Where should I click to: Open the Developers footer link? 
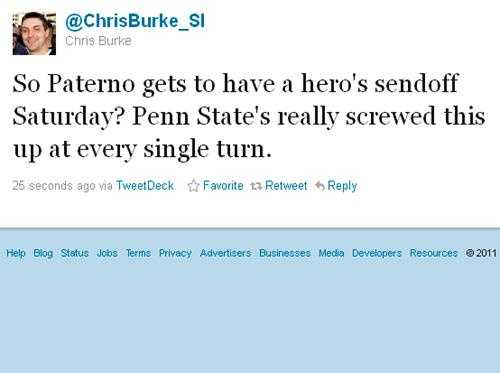pyautogui.click(x=377, y=253)
